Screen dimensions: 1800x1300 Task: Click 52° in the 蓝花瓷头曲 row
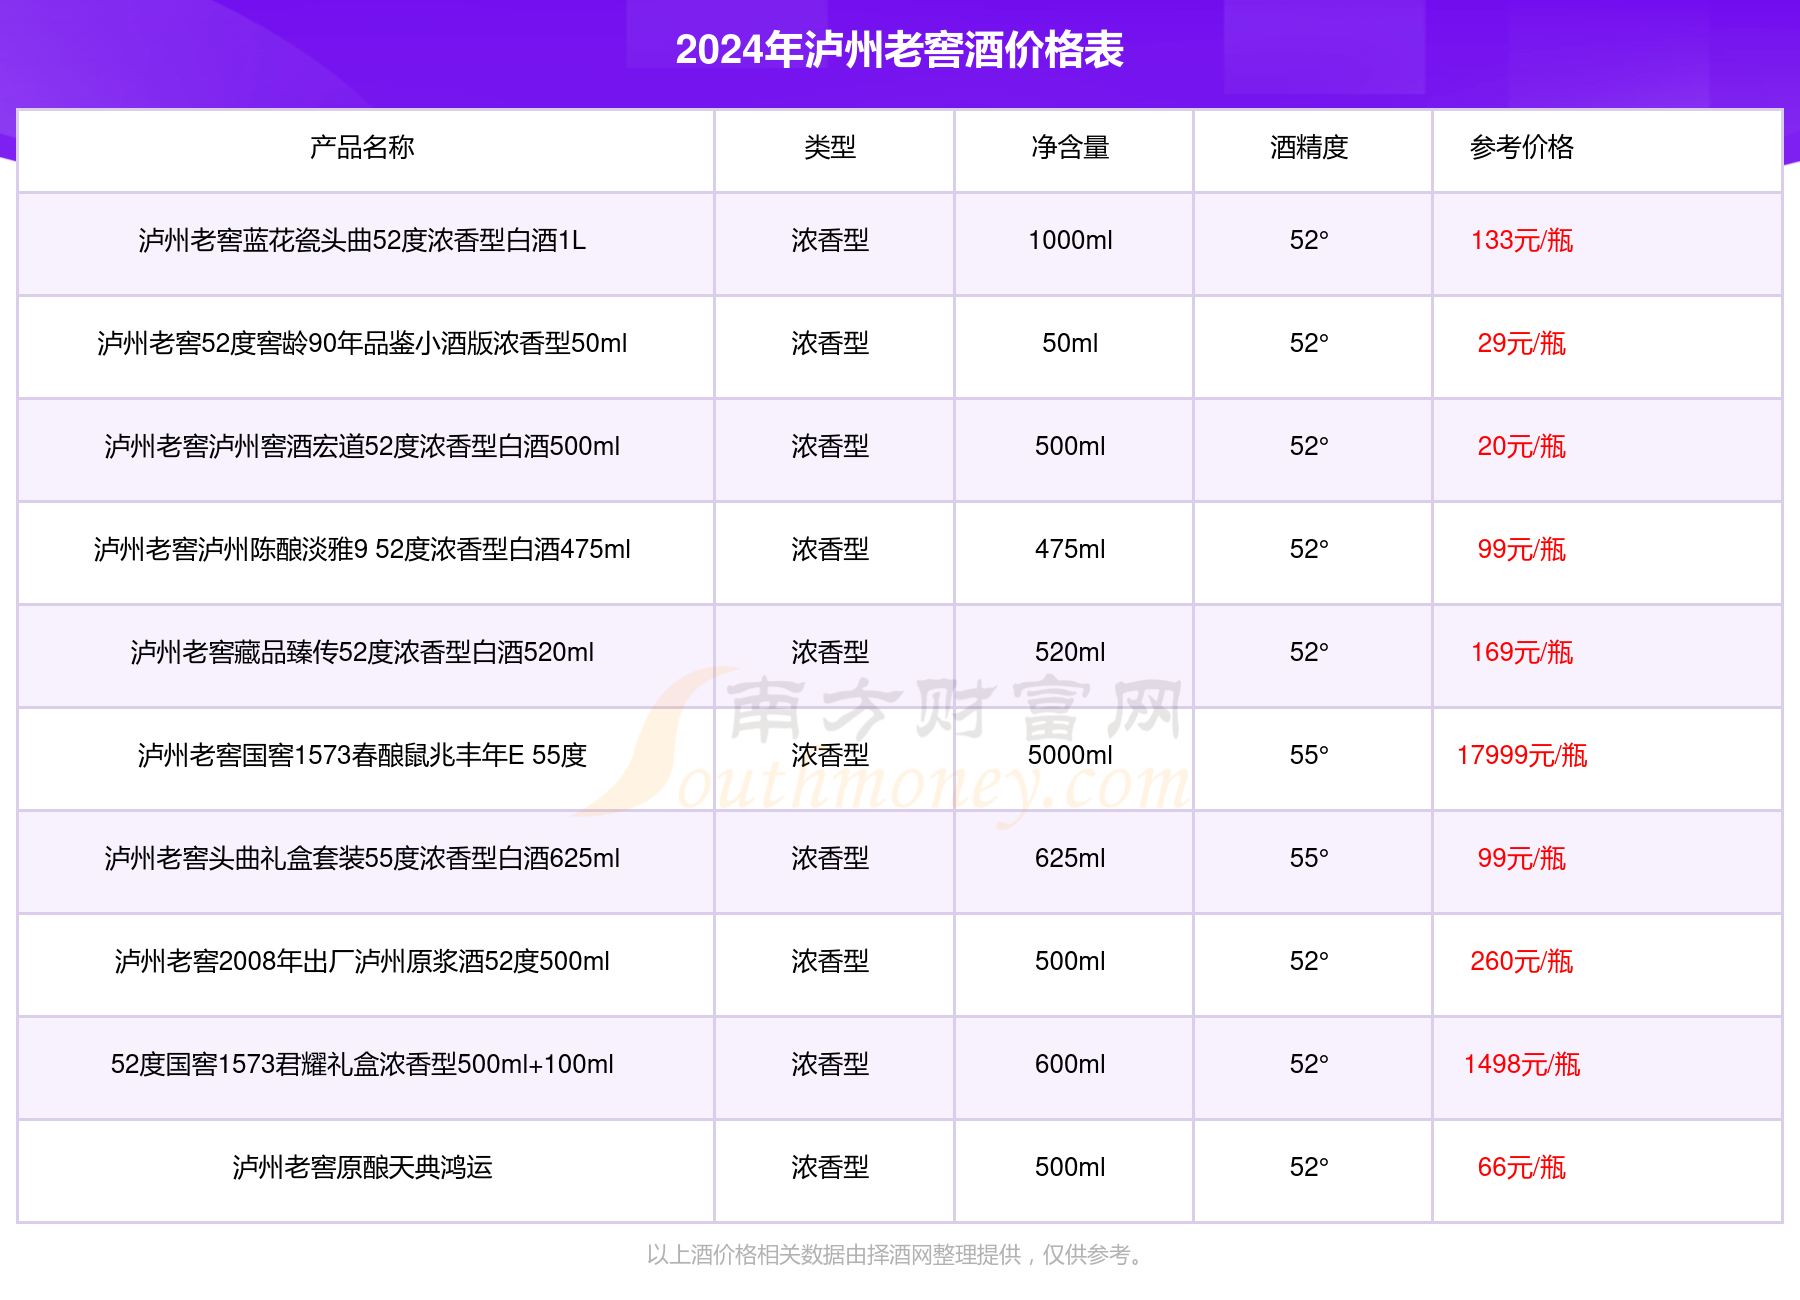coord(1309,241)
